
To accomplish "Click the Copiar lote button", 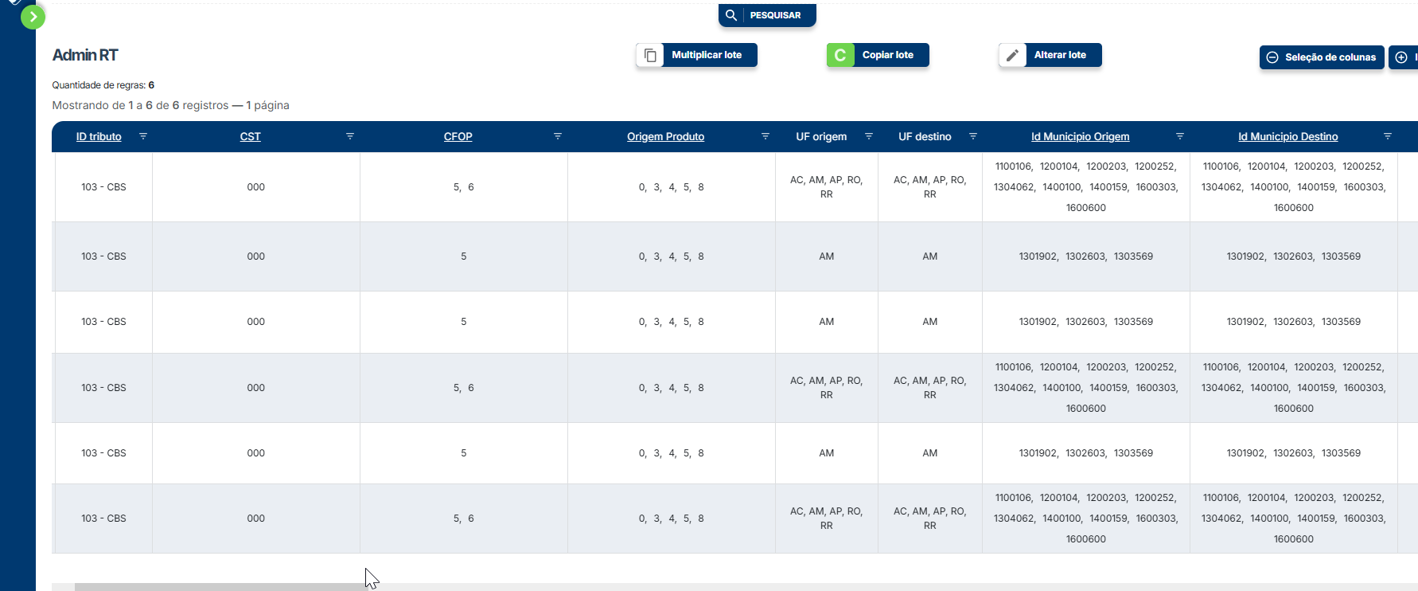I will tap(878, 55).
